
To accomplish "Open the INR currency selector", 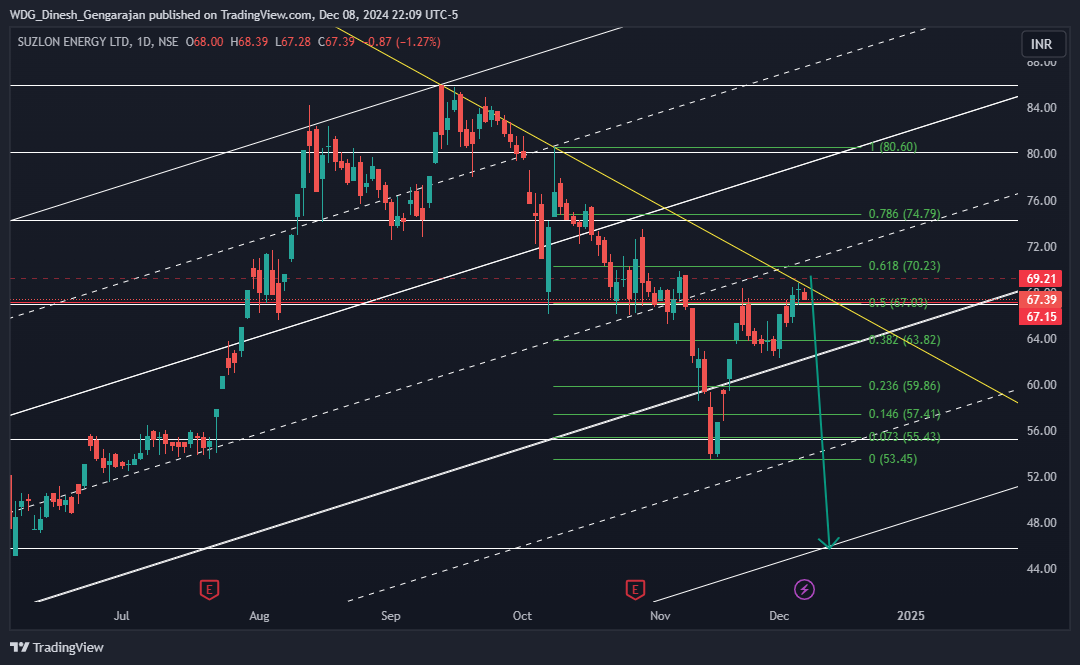I will click(x=1041, y=44).
